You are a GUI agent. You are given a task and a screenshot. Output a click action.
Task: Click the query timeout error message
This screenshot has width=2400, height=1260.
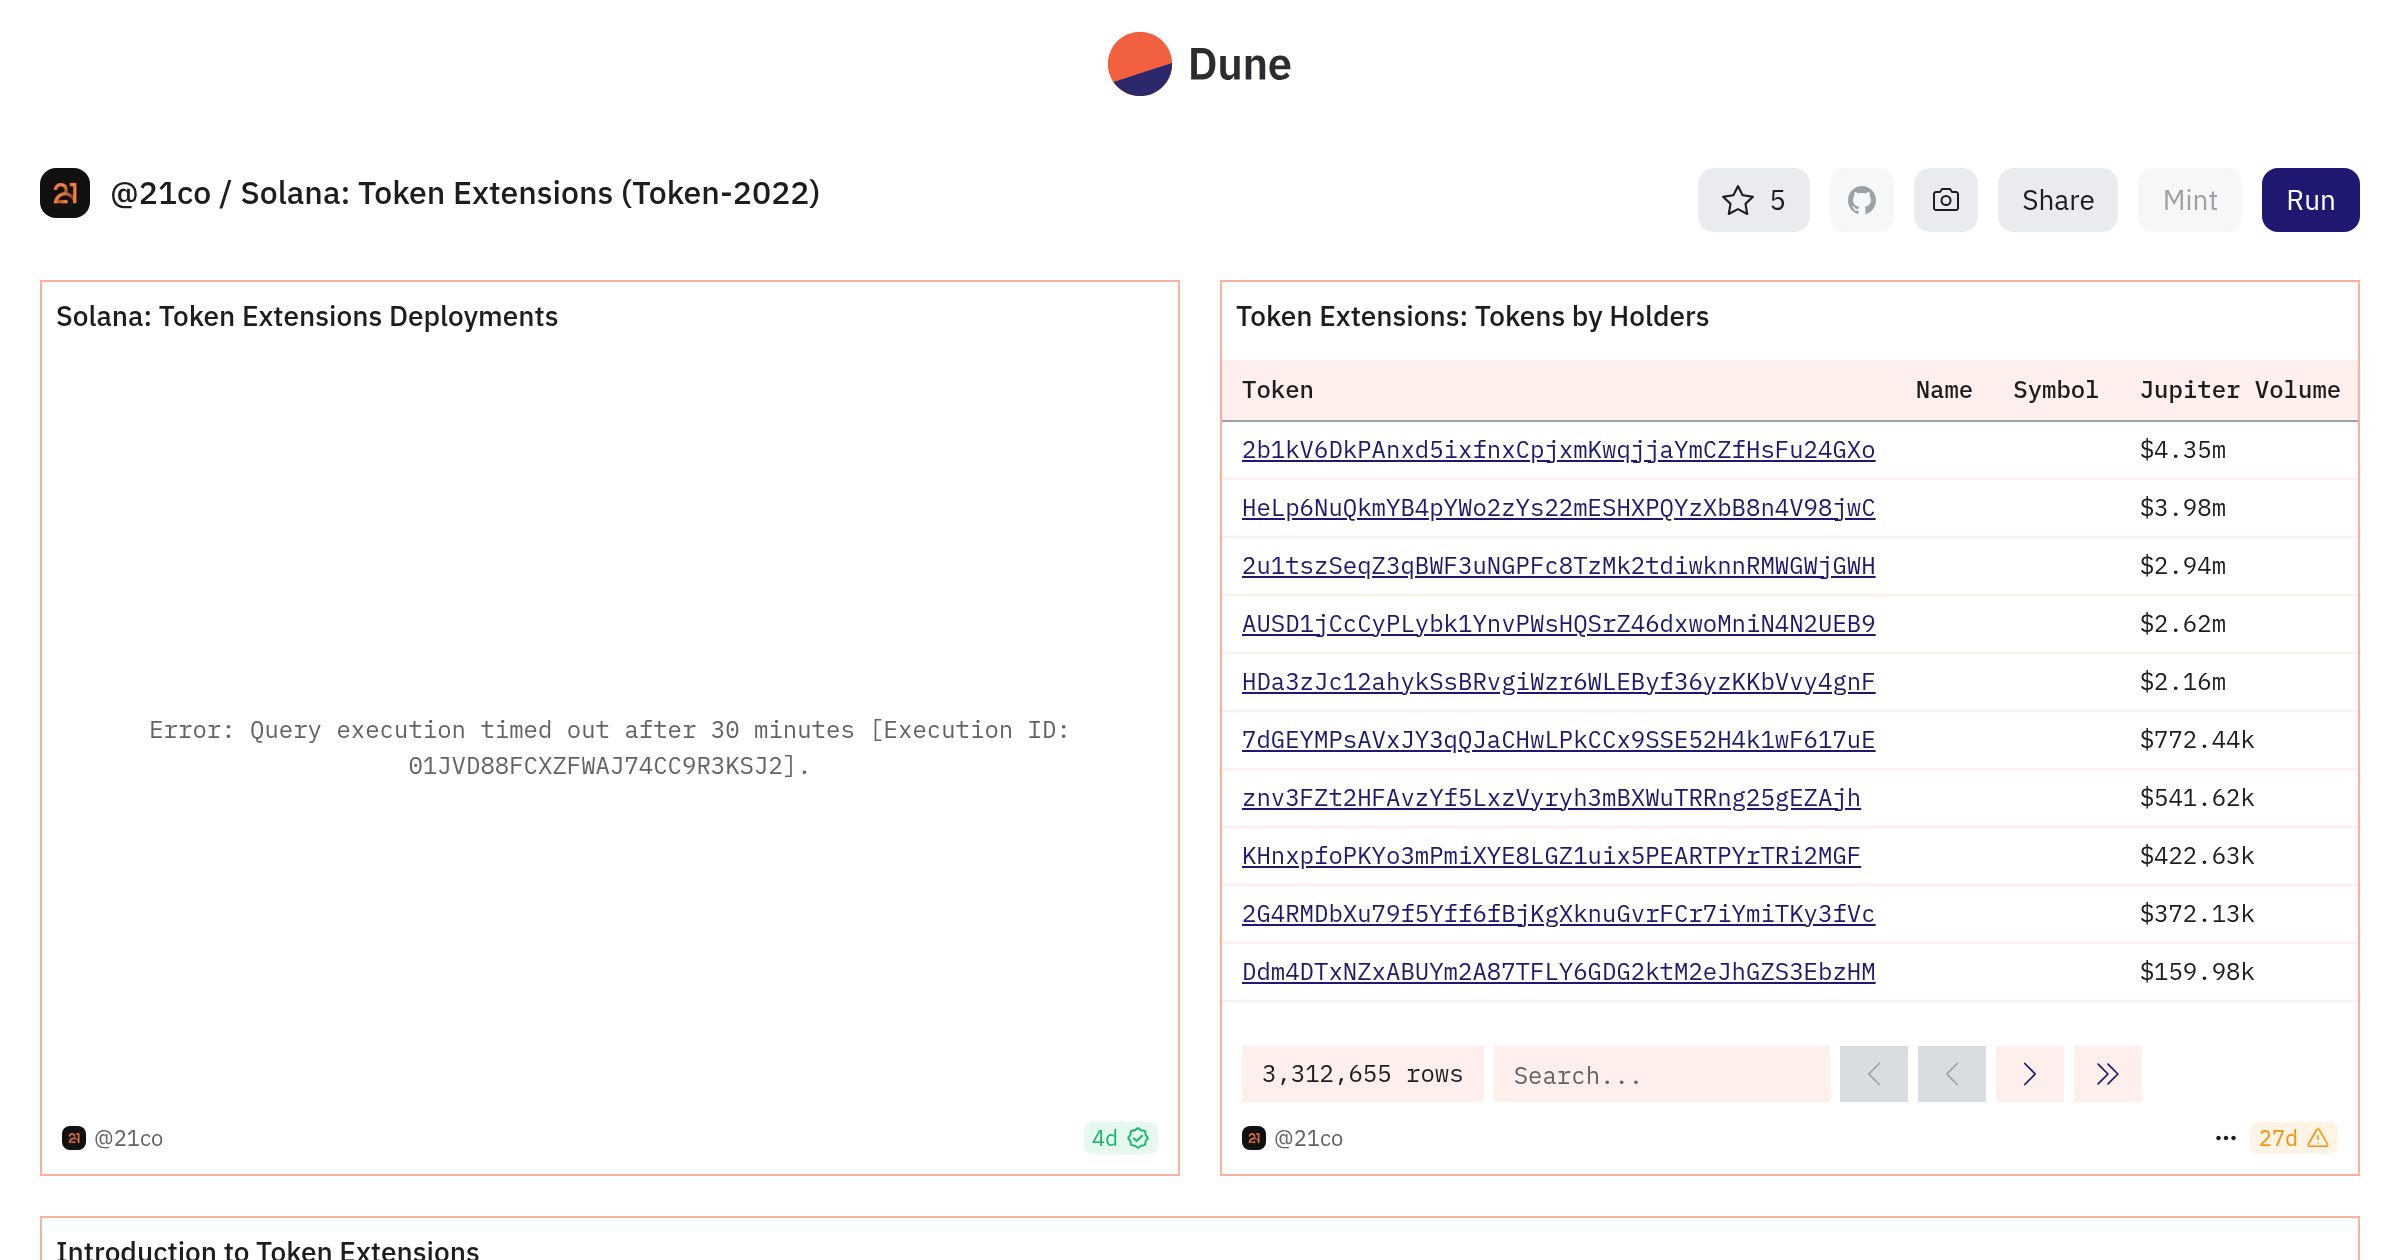pos(609,748)
